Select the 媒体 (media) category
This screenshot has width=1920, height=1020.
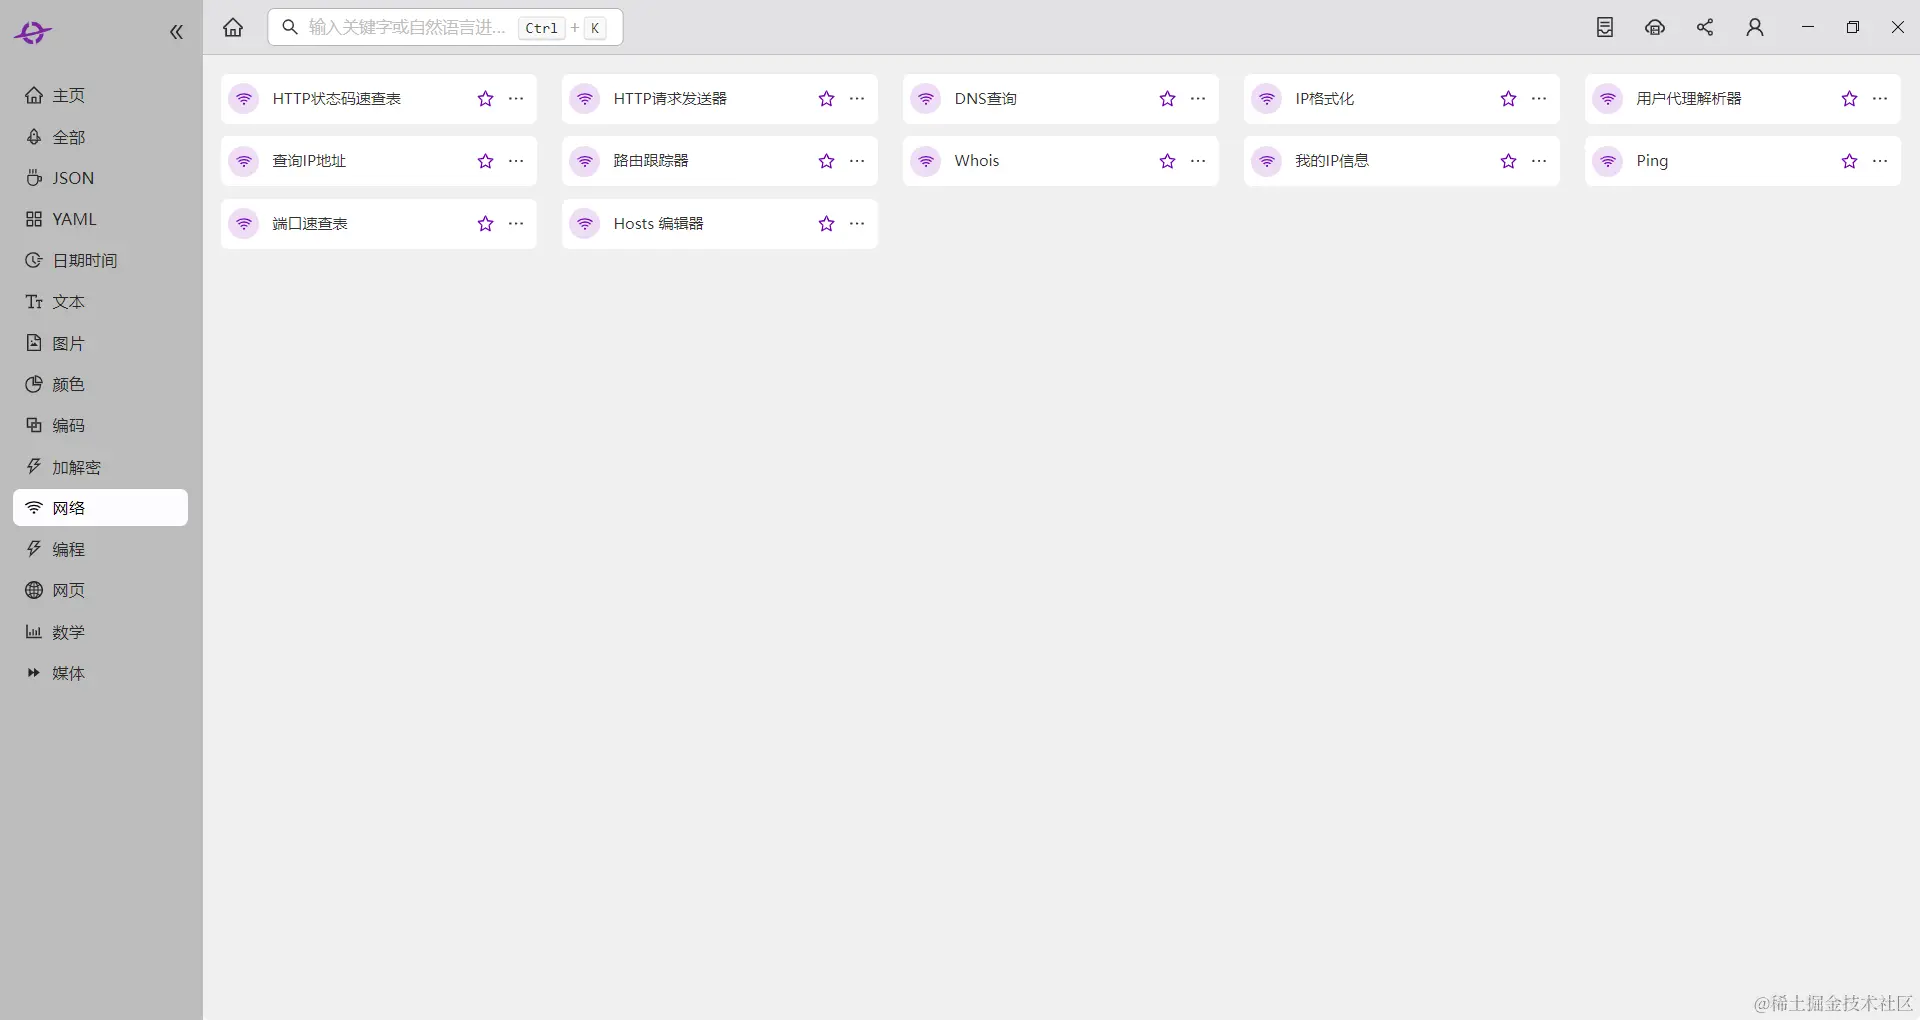67,673
